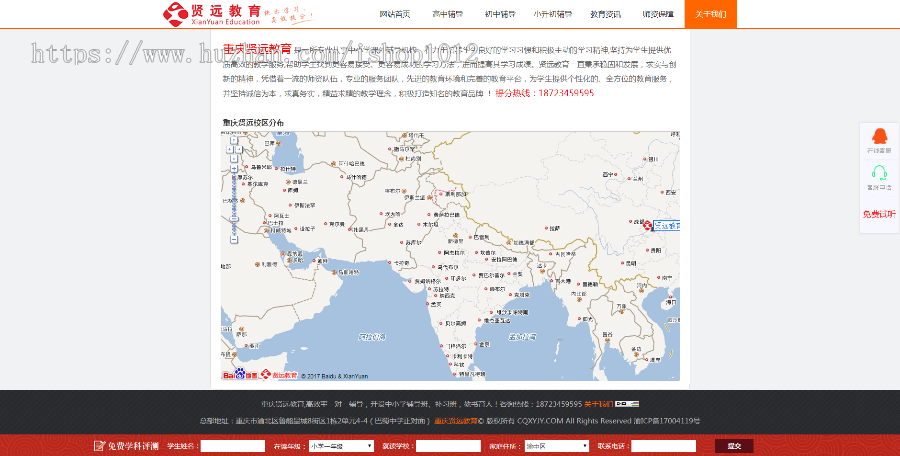Viewport: 900px width, 456px height.
Task: Go to 网站首页 in navigation
Action: pyautogui.click(x=395, y=14)
